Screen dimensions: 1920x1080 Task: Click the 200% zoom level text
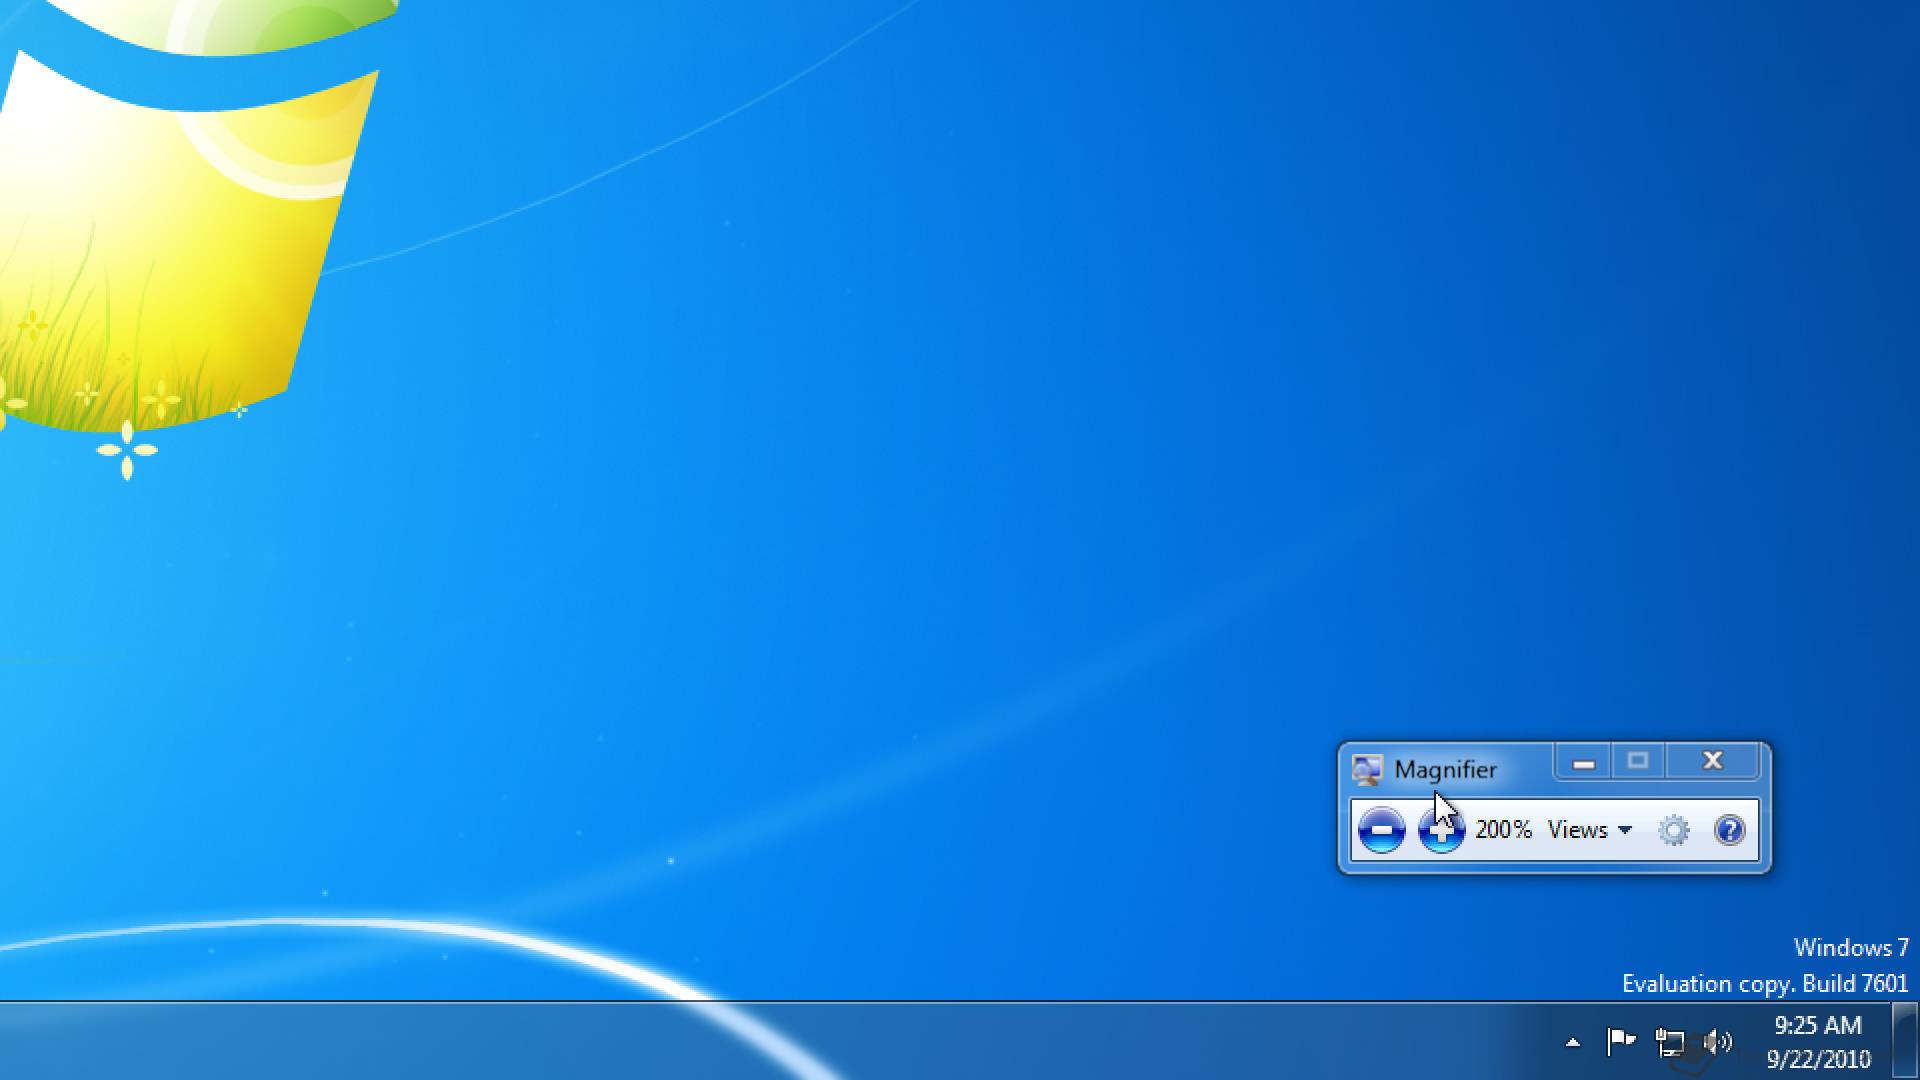tap(1503, 830)
